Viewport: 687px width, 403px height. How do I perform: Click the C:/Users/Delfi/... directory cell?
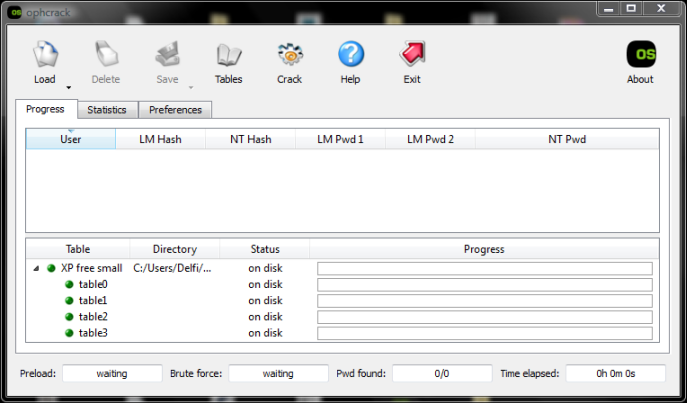coord(172,268)
